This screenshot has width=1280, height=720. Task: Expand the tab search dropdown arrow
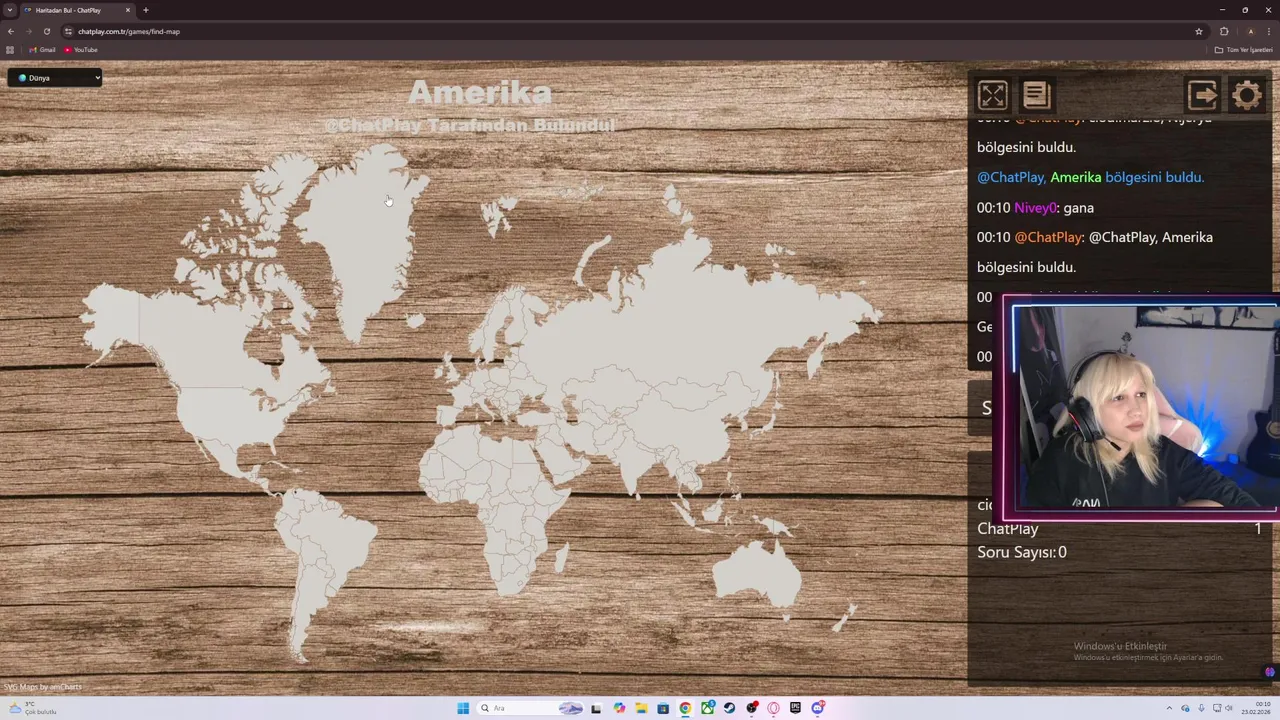(9, 10)
